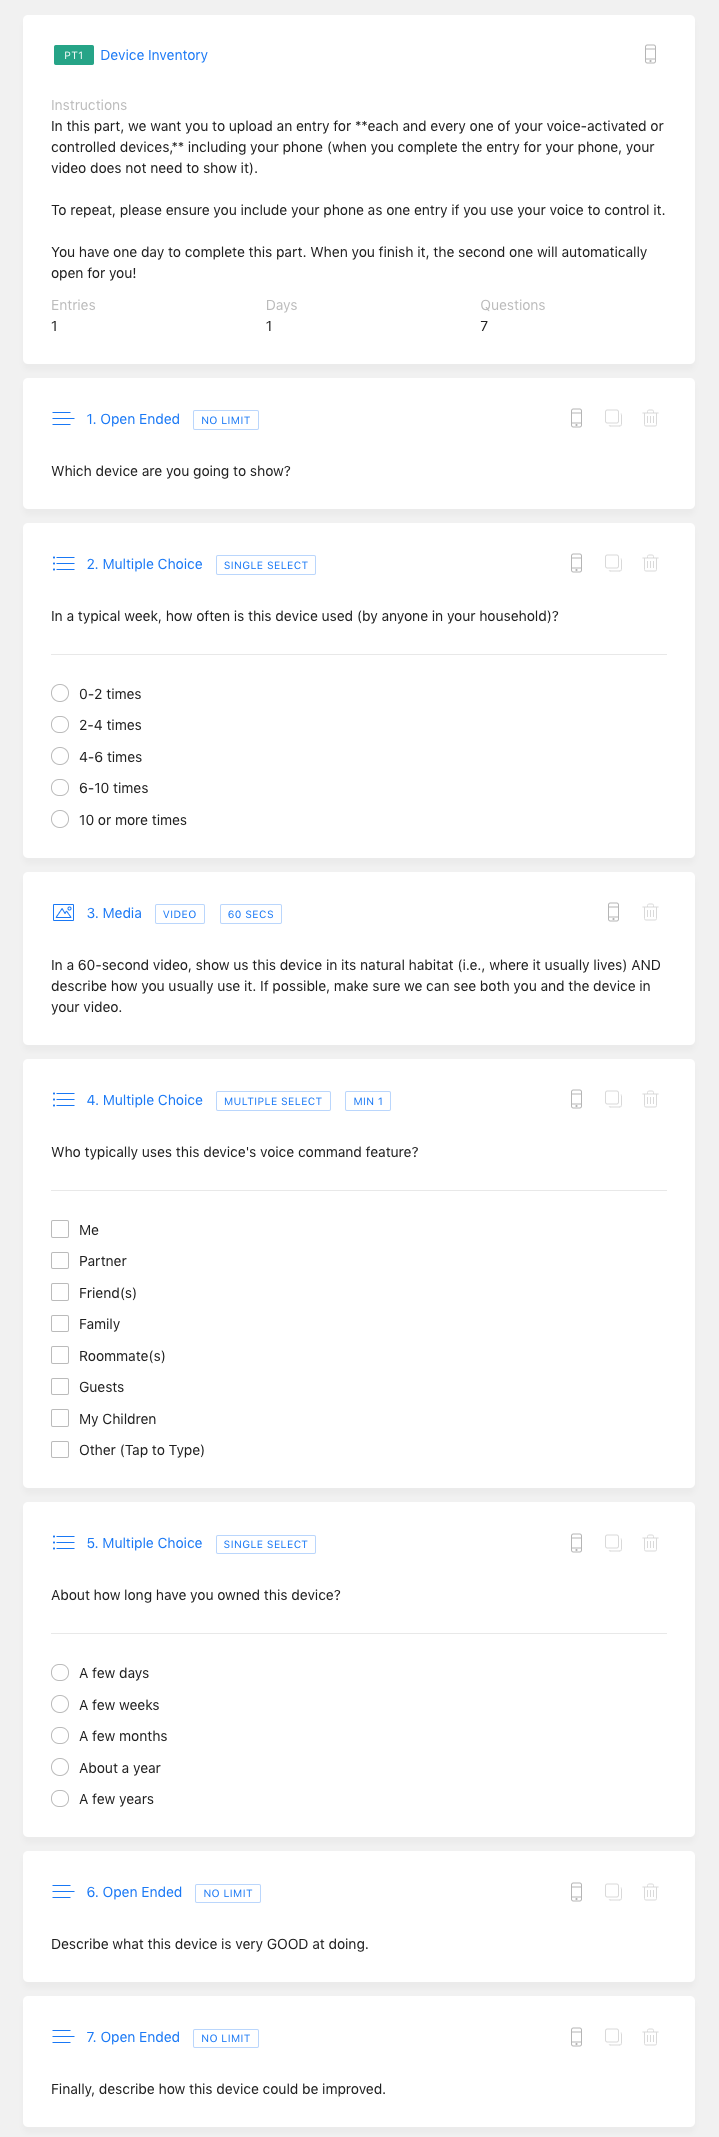The image size is (719, 2137).
Task: Delete question 1 with the trash icon
Action: (x=650, y=418)
